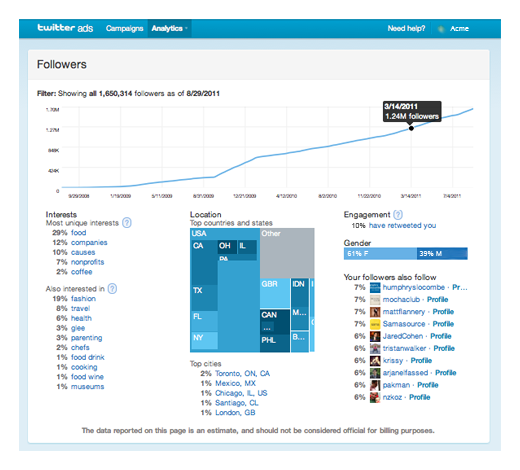Click tristanwalker avatar thumbnail
The height and width of the screenshot is (470, 520).
point(375,349)
